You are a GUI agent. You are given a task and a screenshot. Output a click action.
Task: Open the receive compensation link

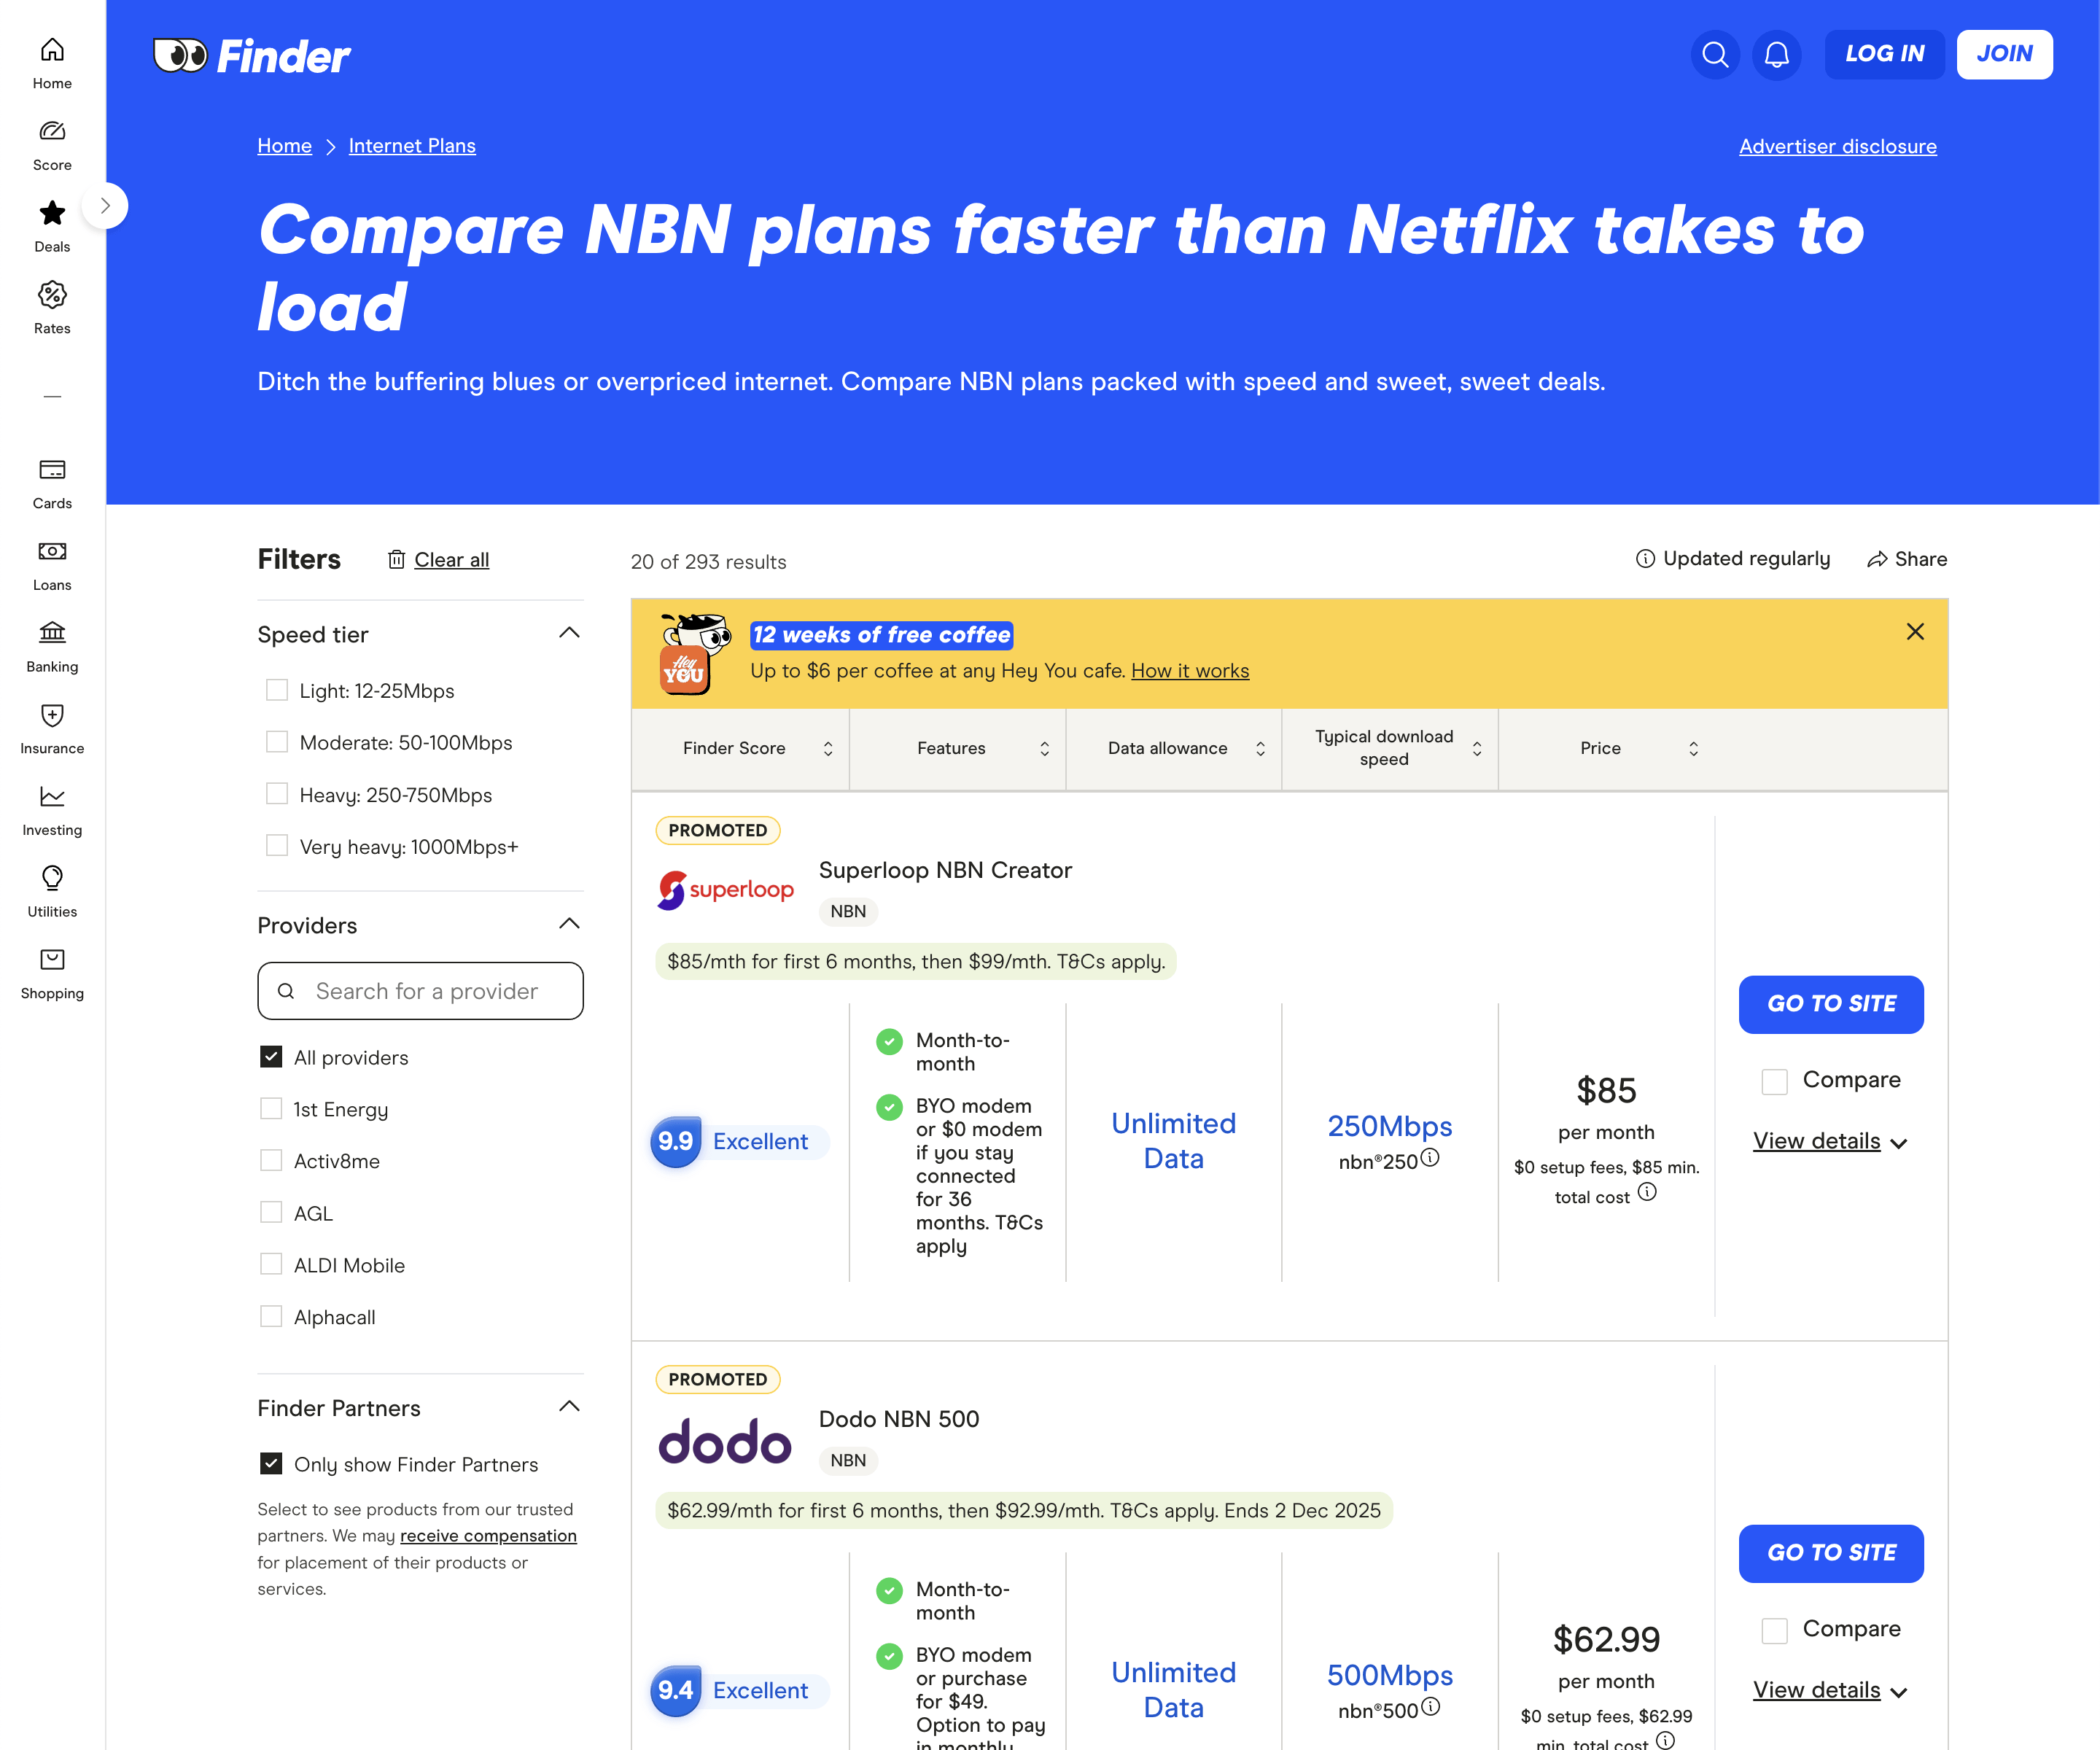coord(488,1536)
